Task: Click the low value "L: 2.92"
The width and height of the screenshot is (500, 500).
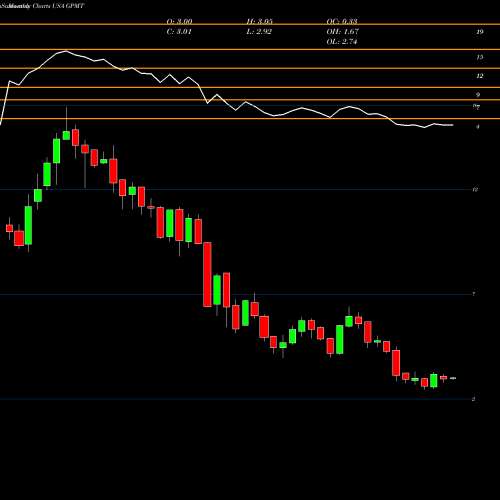Action: [x=259, y=32]
